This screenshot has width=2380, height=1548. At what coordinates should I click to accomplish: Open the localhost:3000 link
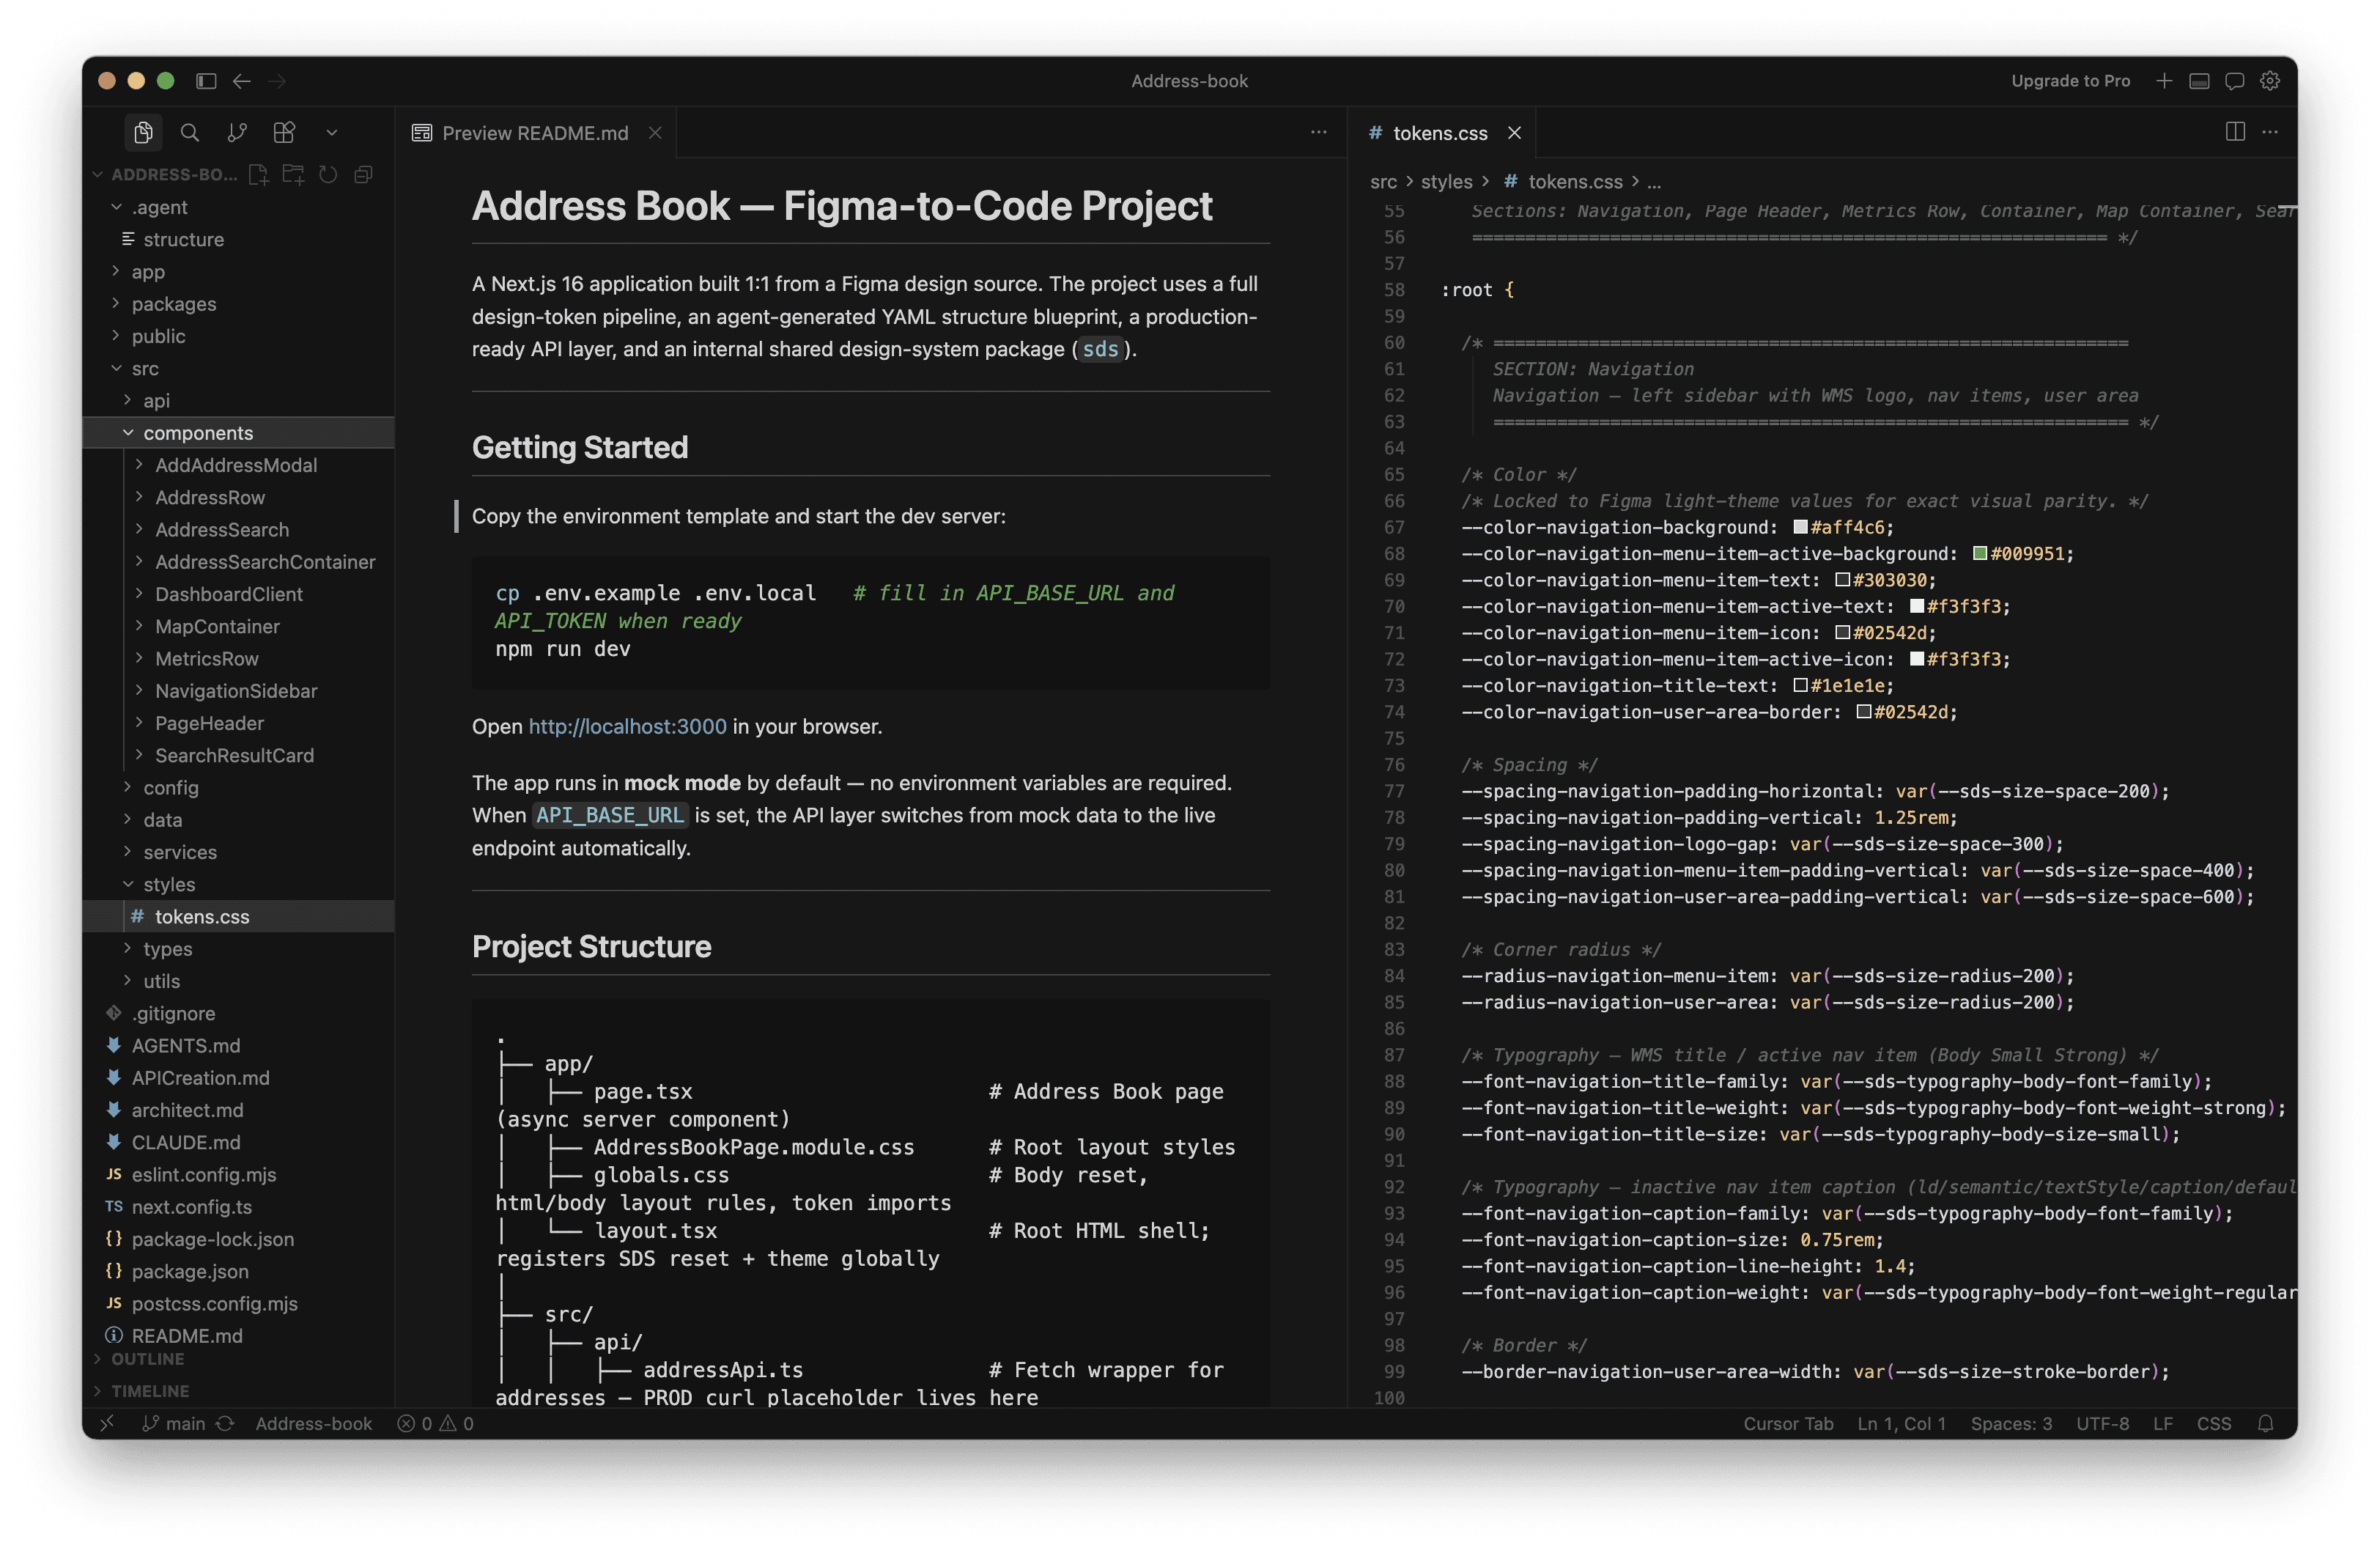point(627,727)
